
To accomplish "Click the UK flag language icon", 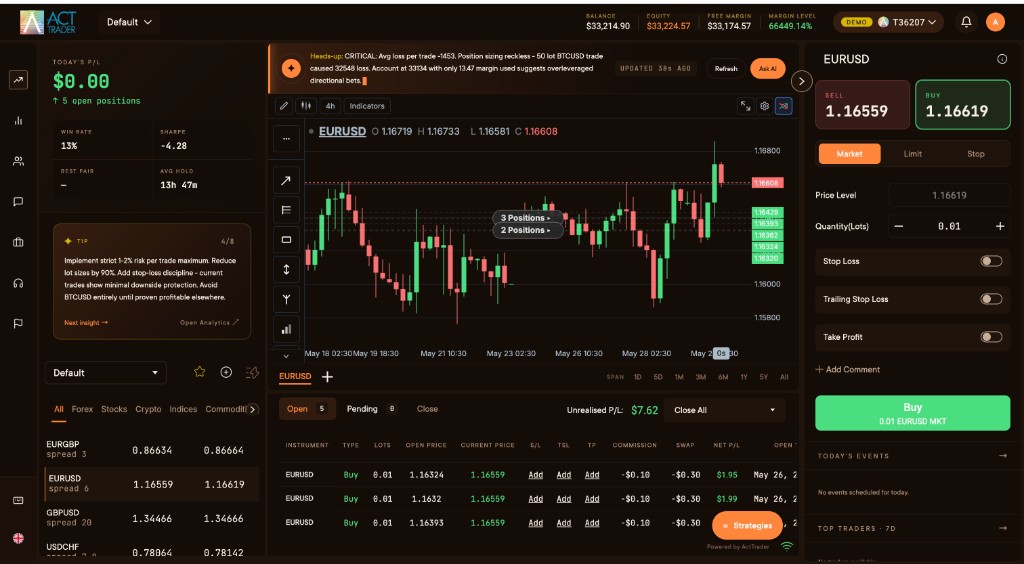I will click(x=18, y=539).
